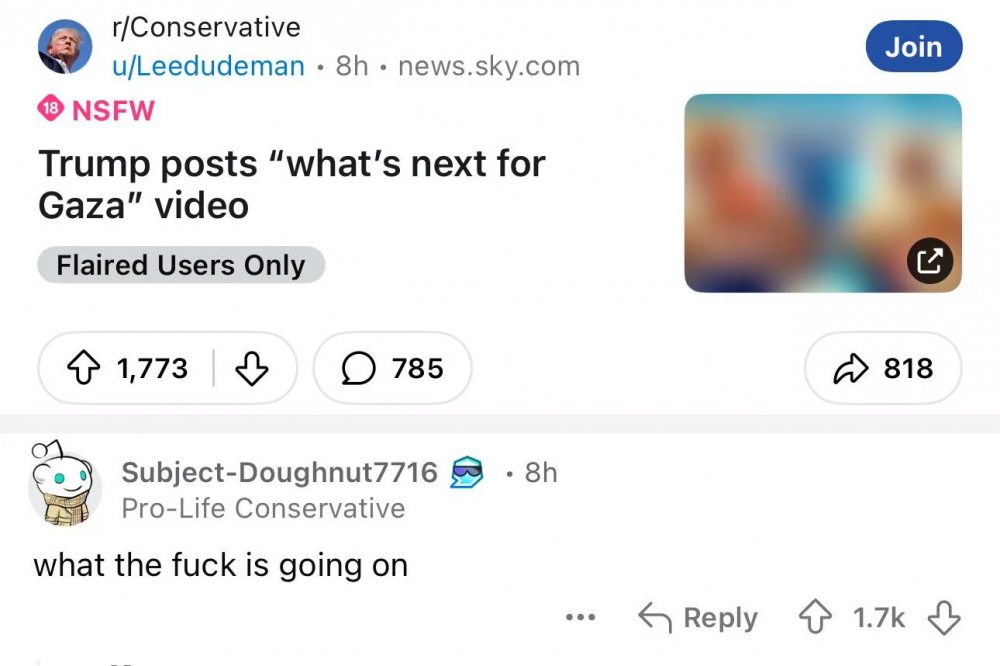Open the r/Conservative subreddit page
1000x666 pixels.
click(206, 27)
